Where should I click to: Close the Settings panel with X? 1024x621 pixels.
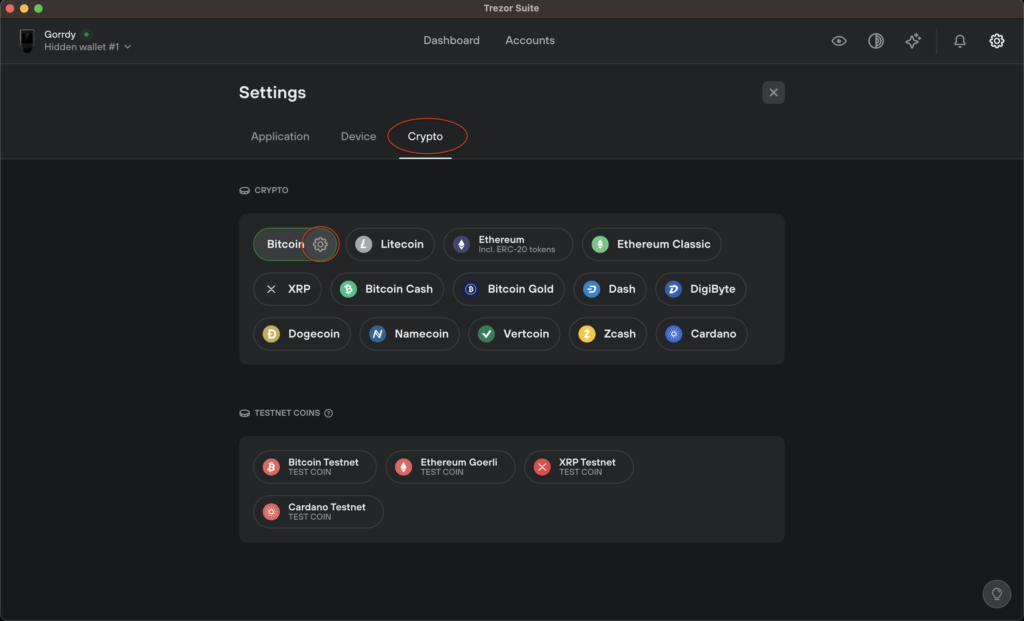(x=773, y=93)
